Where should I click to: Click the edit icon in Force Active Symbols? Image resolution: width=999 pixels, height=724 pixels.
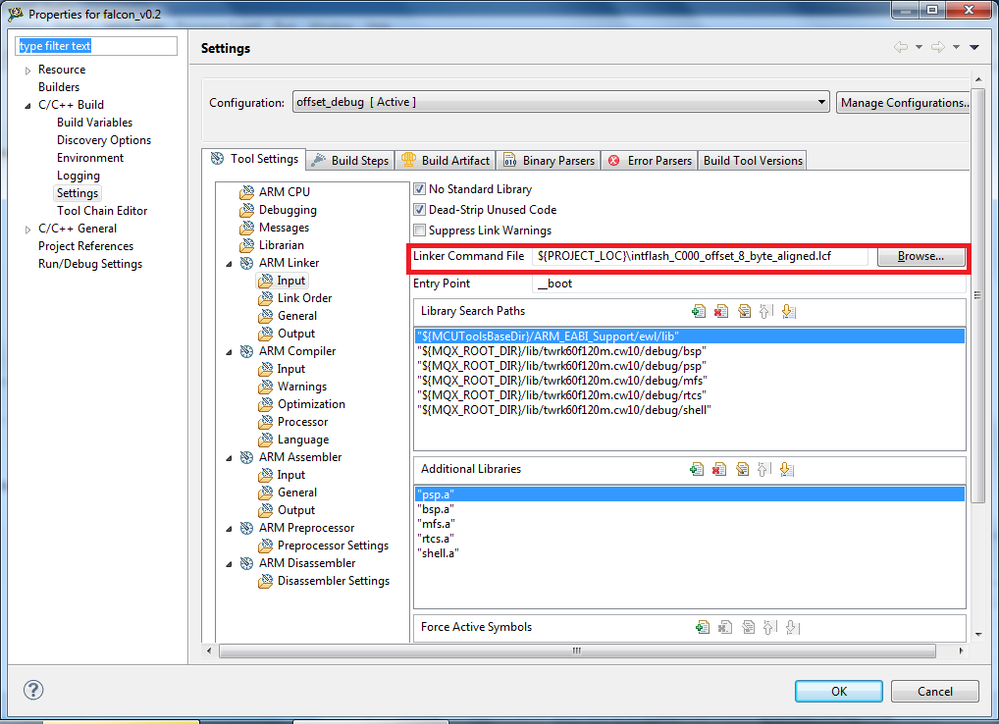point(748,627)
